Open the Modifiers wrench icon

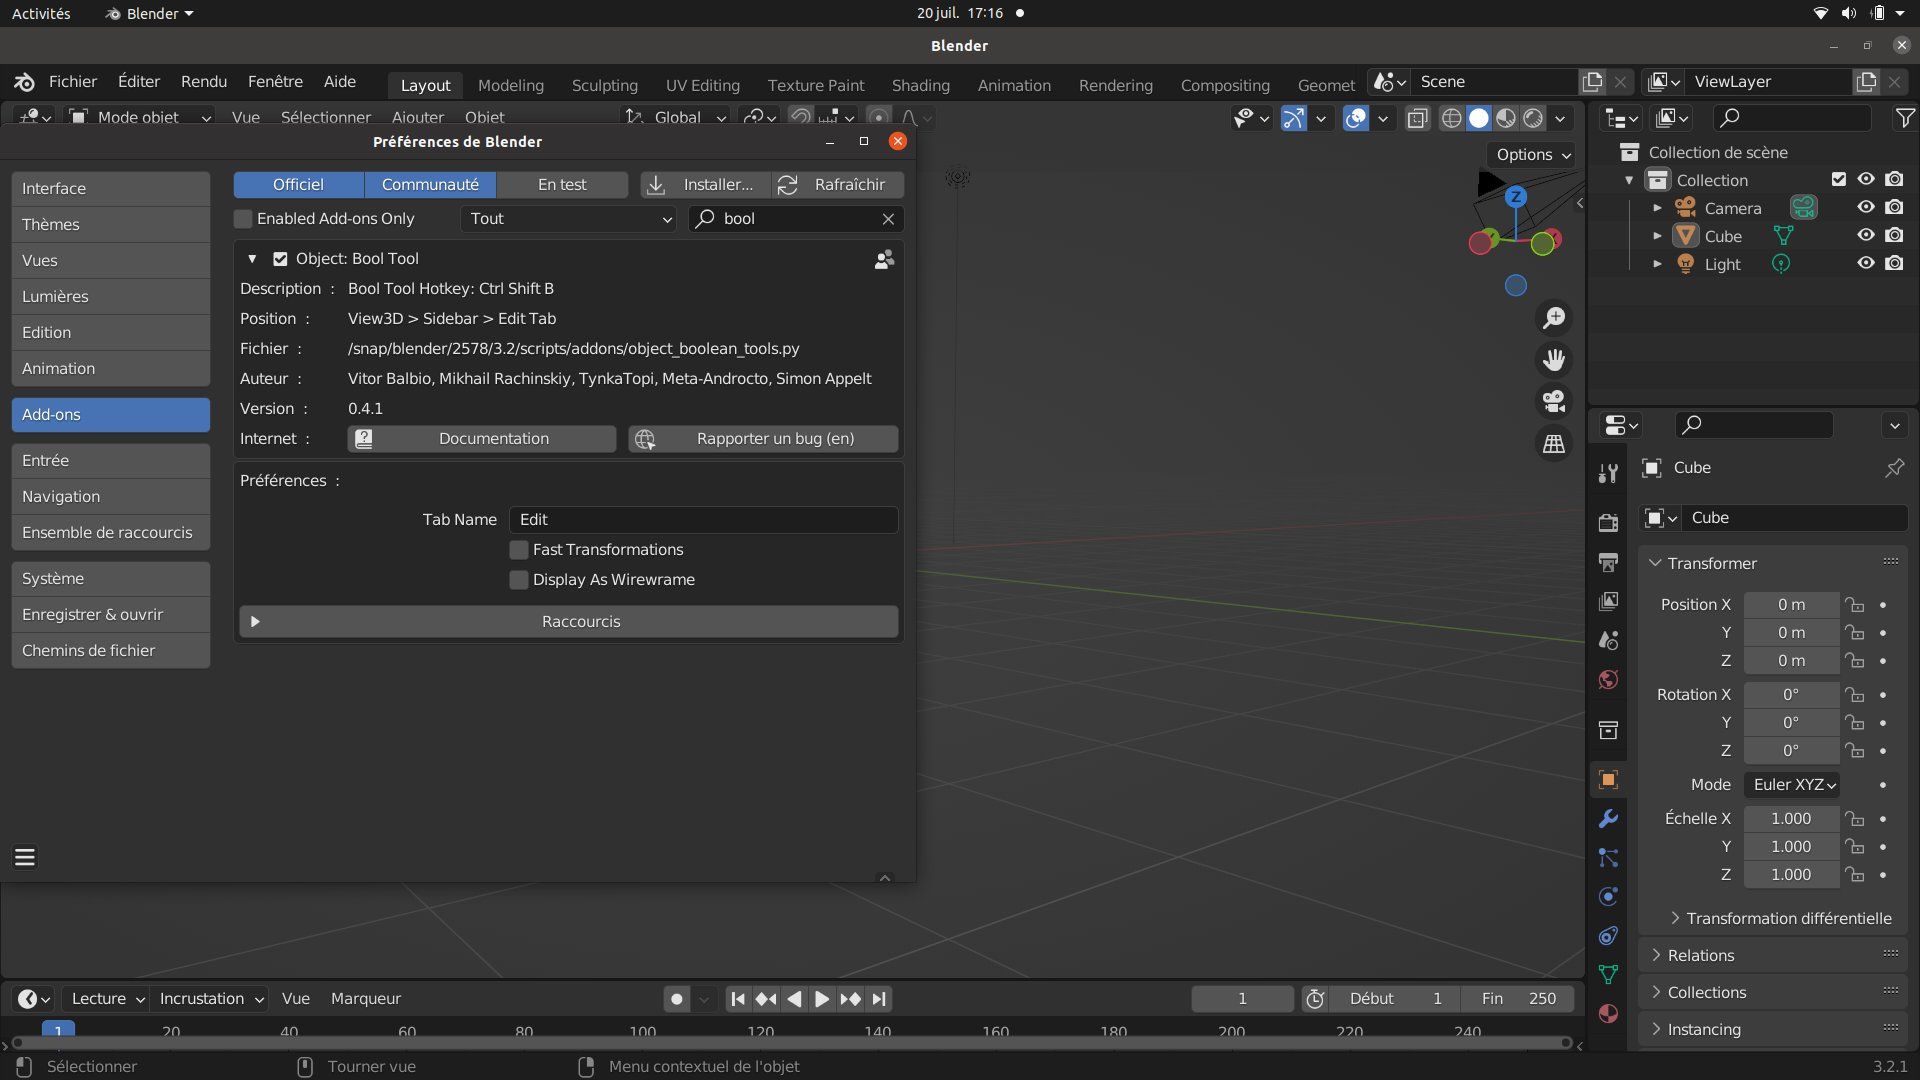coord(1608,818)
